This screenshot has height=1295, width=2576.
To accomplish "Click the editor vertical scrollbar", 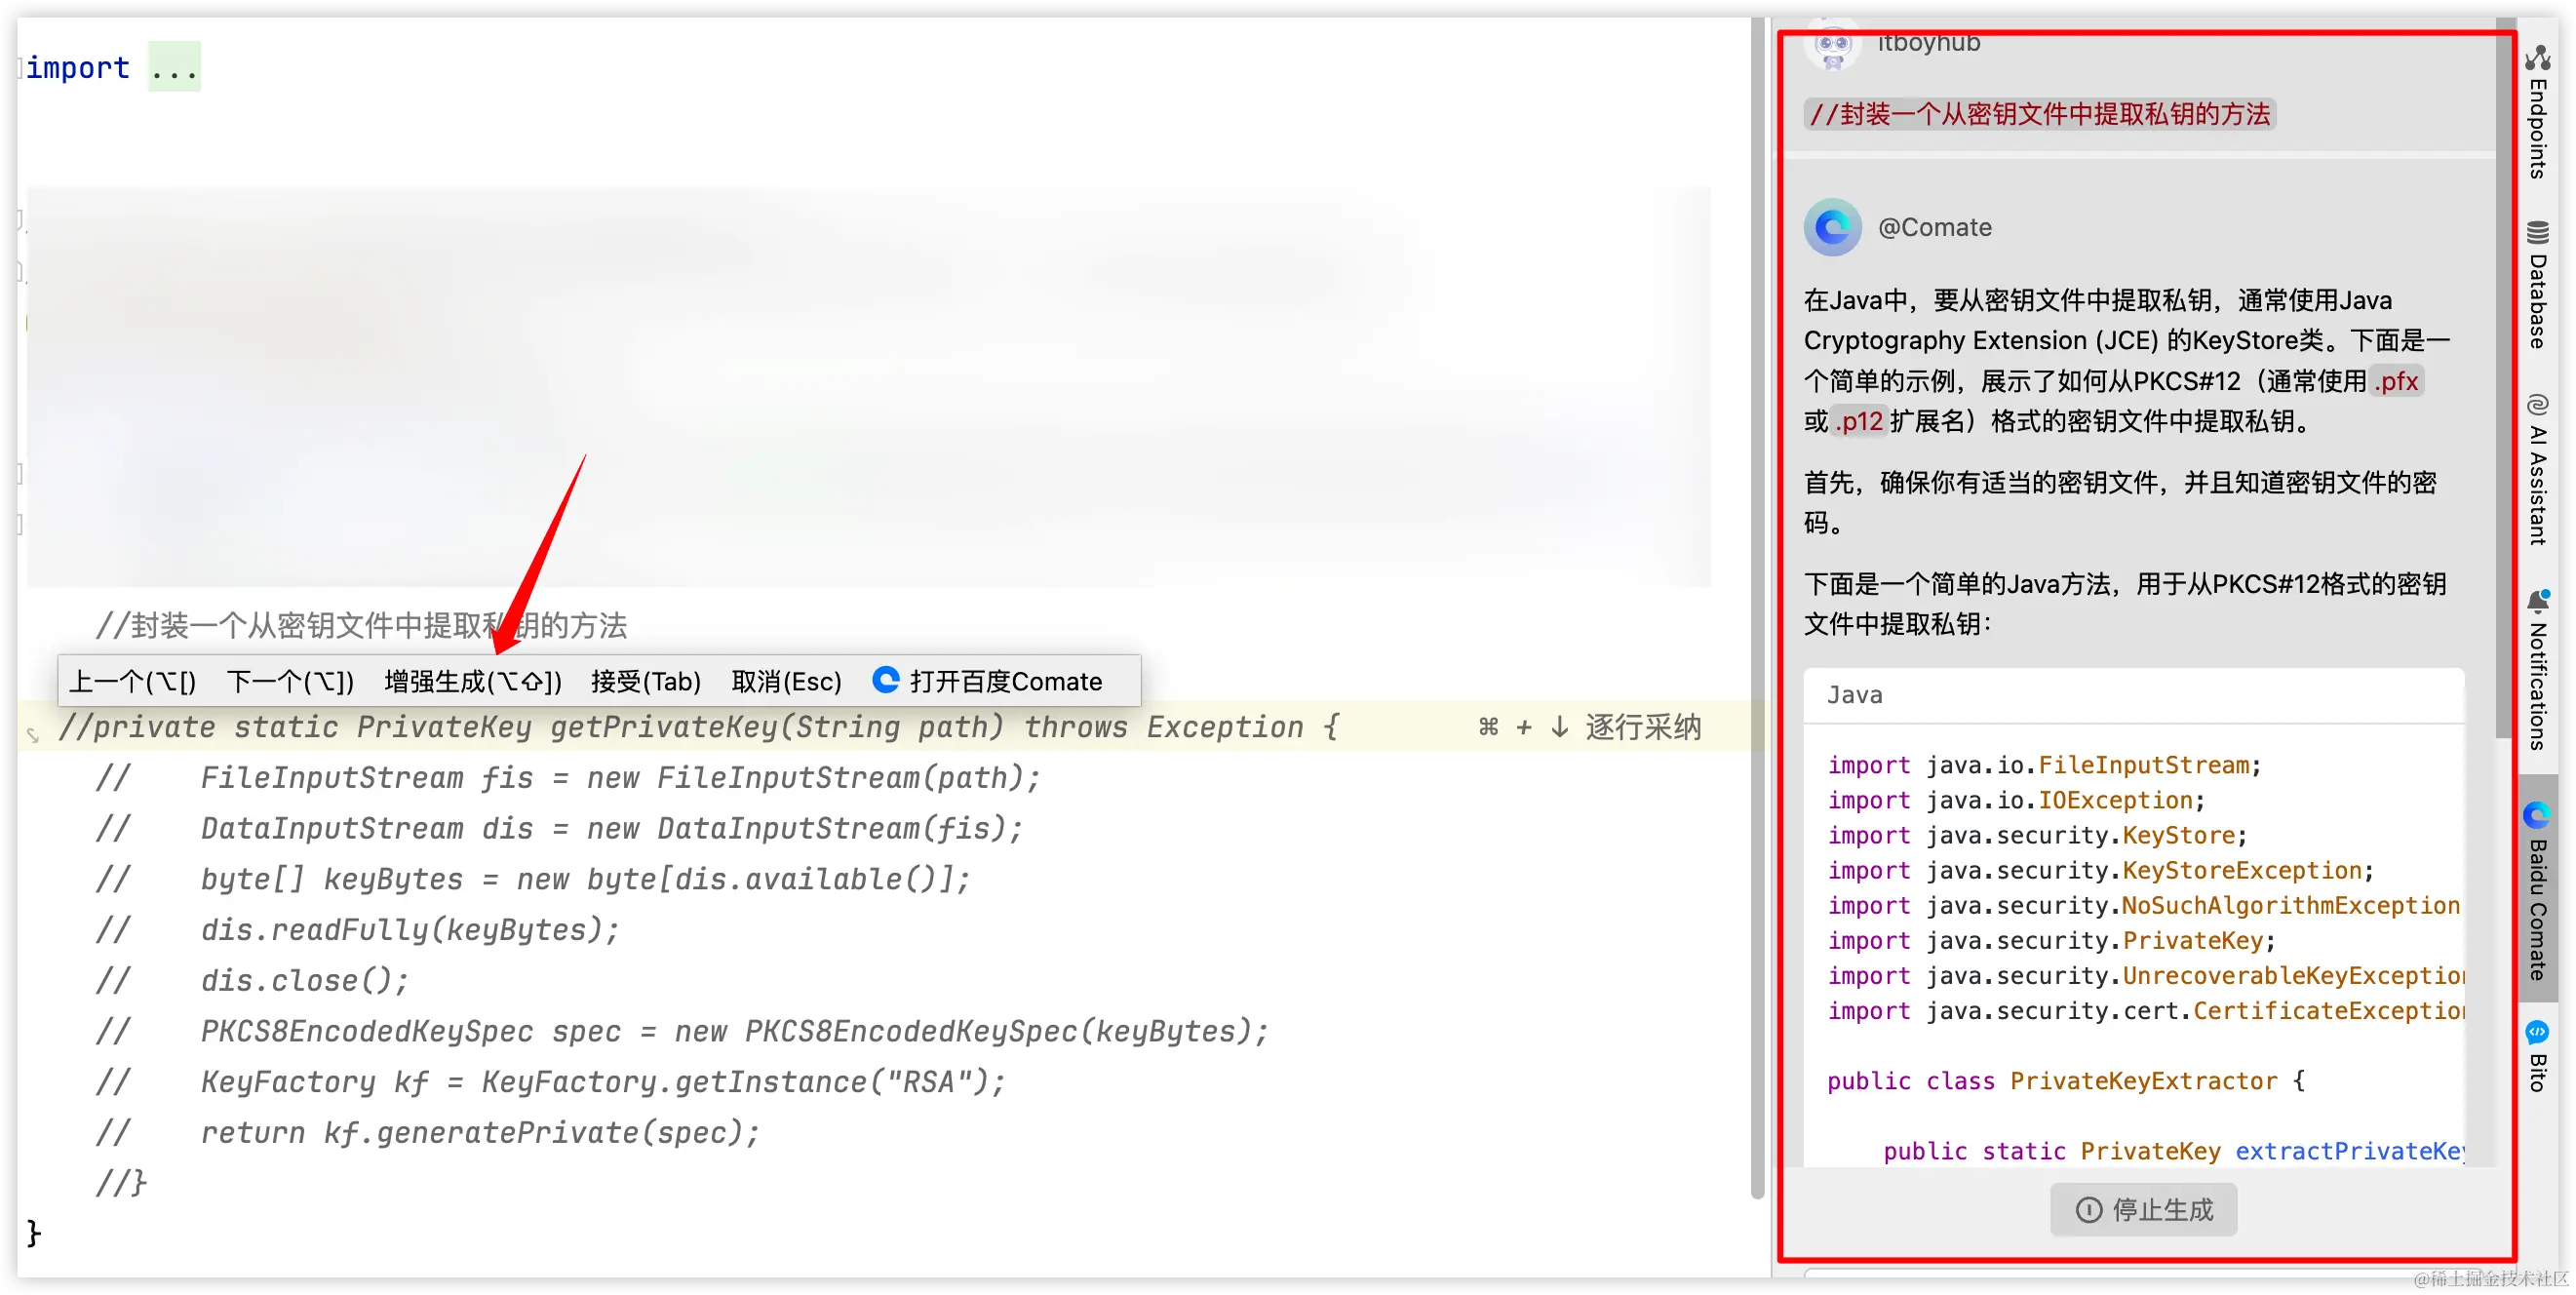I will (x=1757, y=600).
